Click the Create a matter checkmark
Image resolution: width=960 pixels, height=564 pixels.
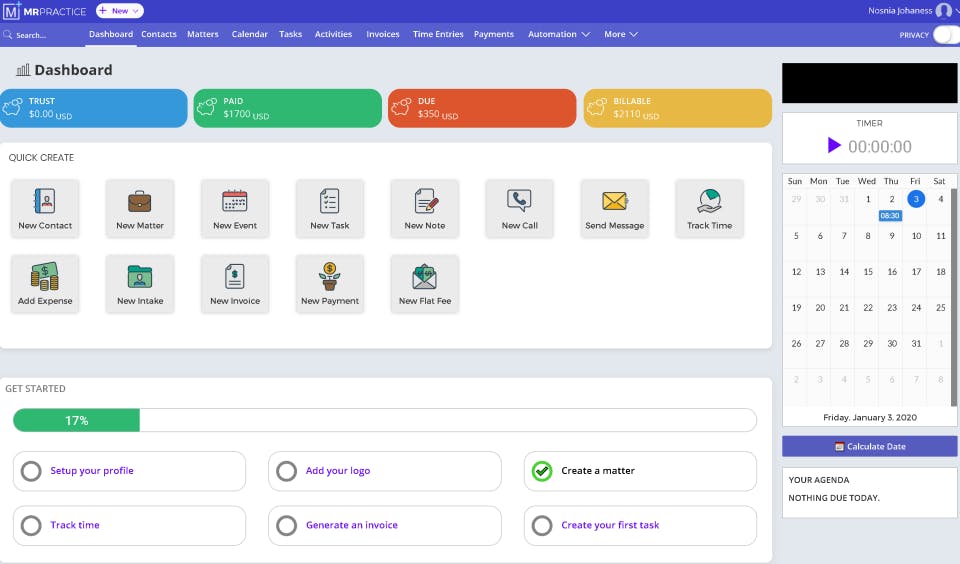(542, 471)
